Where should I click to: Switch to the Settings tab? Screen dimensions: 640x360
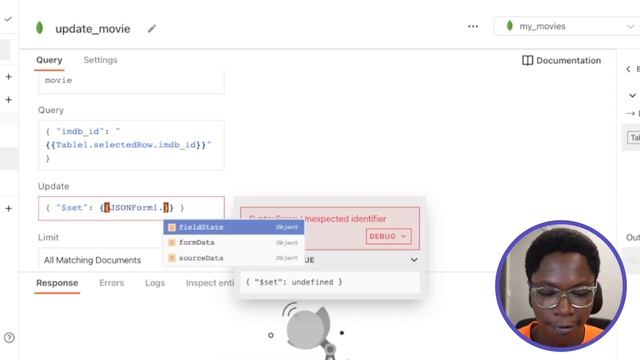(100, 60)
